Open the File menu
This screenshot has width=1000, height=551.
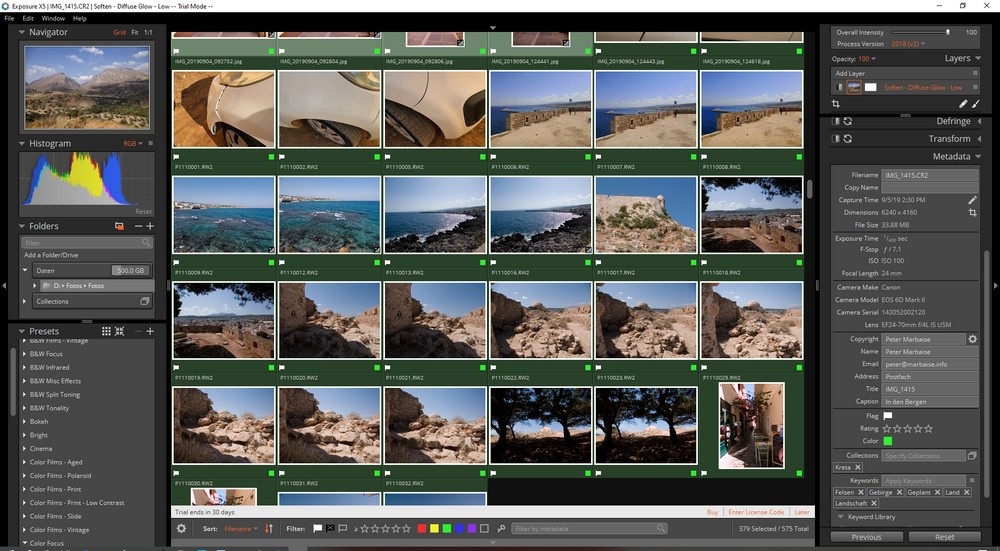click(x=9, y=18)
